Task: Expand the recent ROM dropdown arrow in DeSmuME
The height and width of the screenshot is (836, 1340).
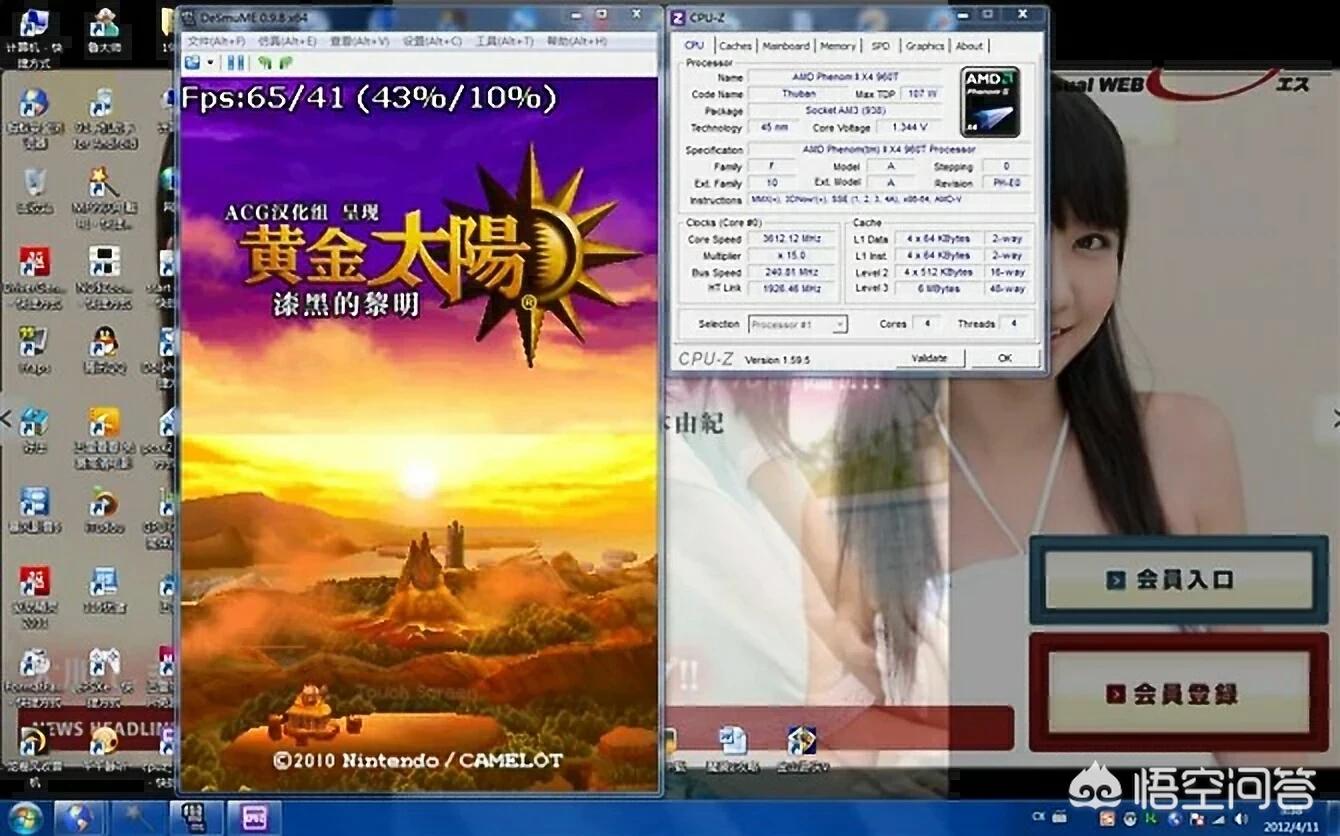Action: (210, 62)
